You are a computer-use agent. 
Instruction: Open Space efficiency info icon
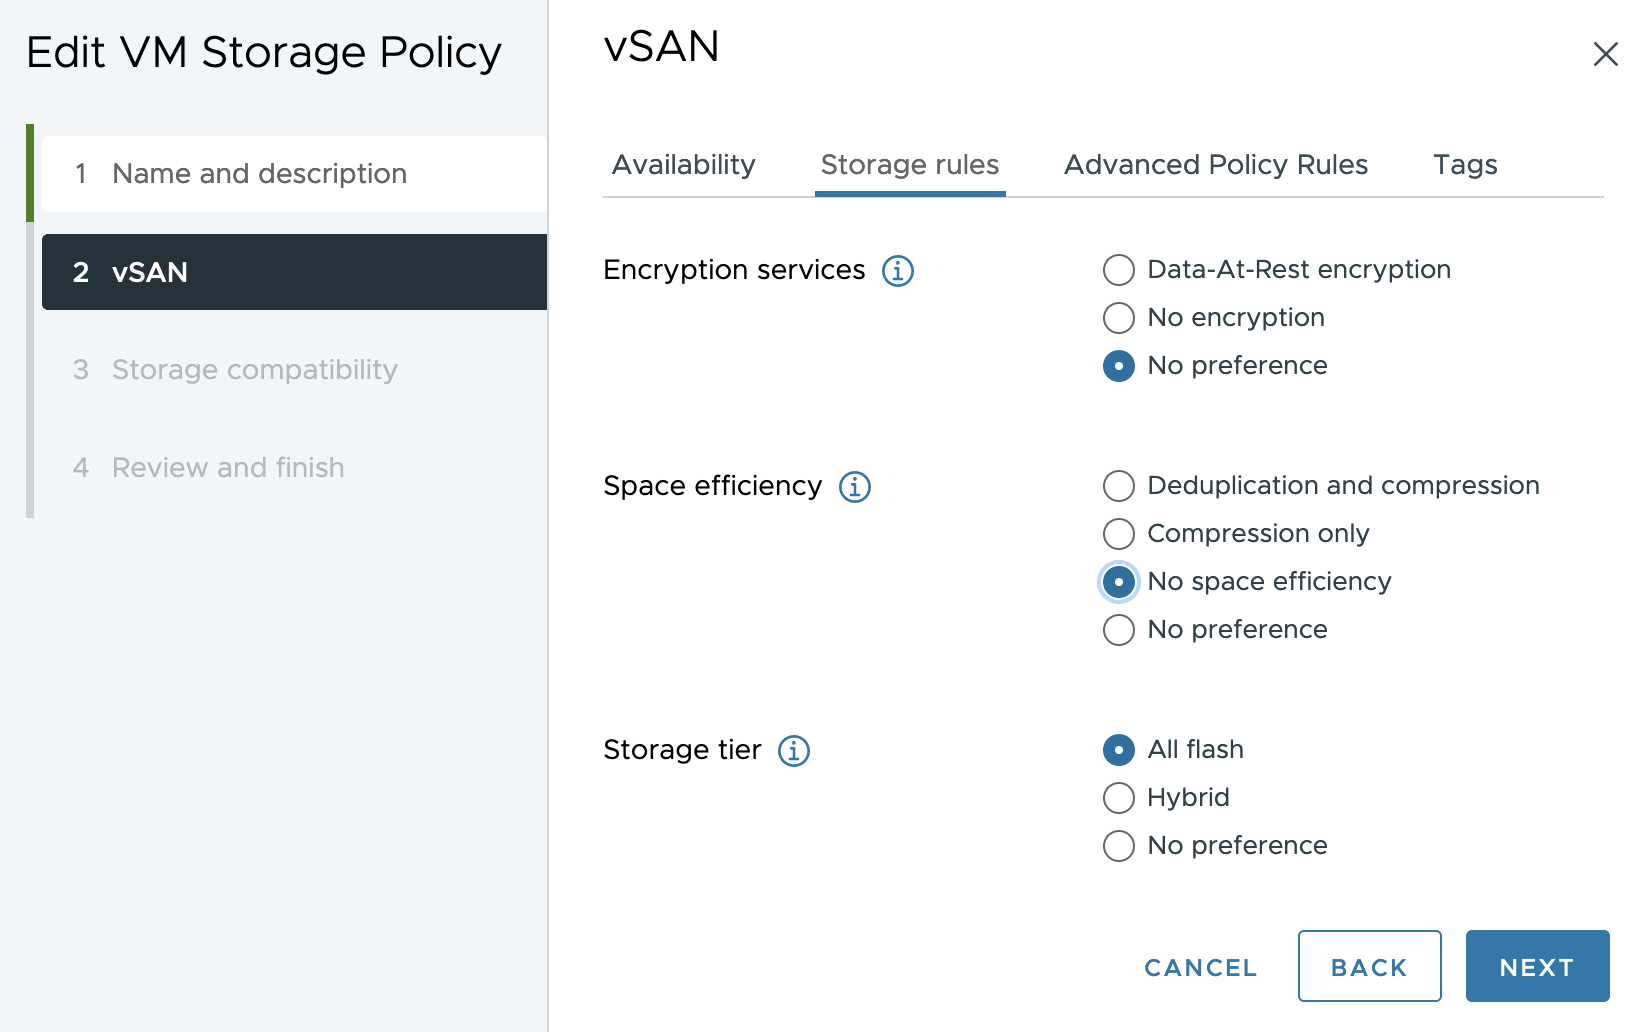coord(854,487)
